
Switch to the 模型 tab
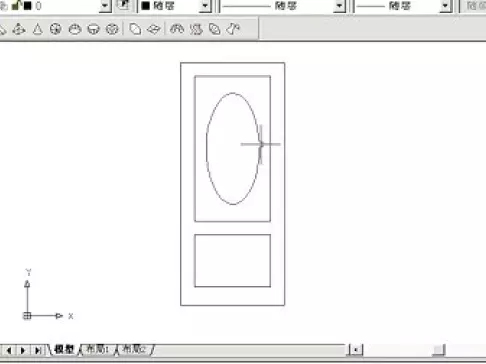[64, 349]
